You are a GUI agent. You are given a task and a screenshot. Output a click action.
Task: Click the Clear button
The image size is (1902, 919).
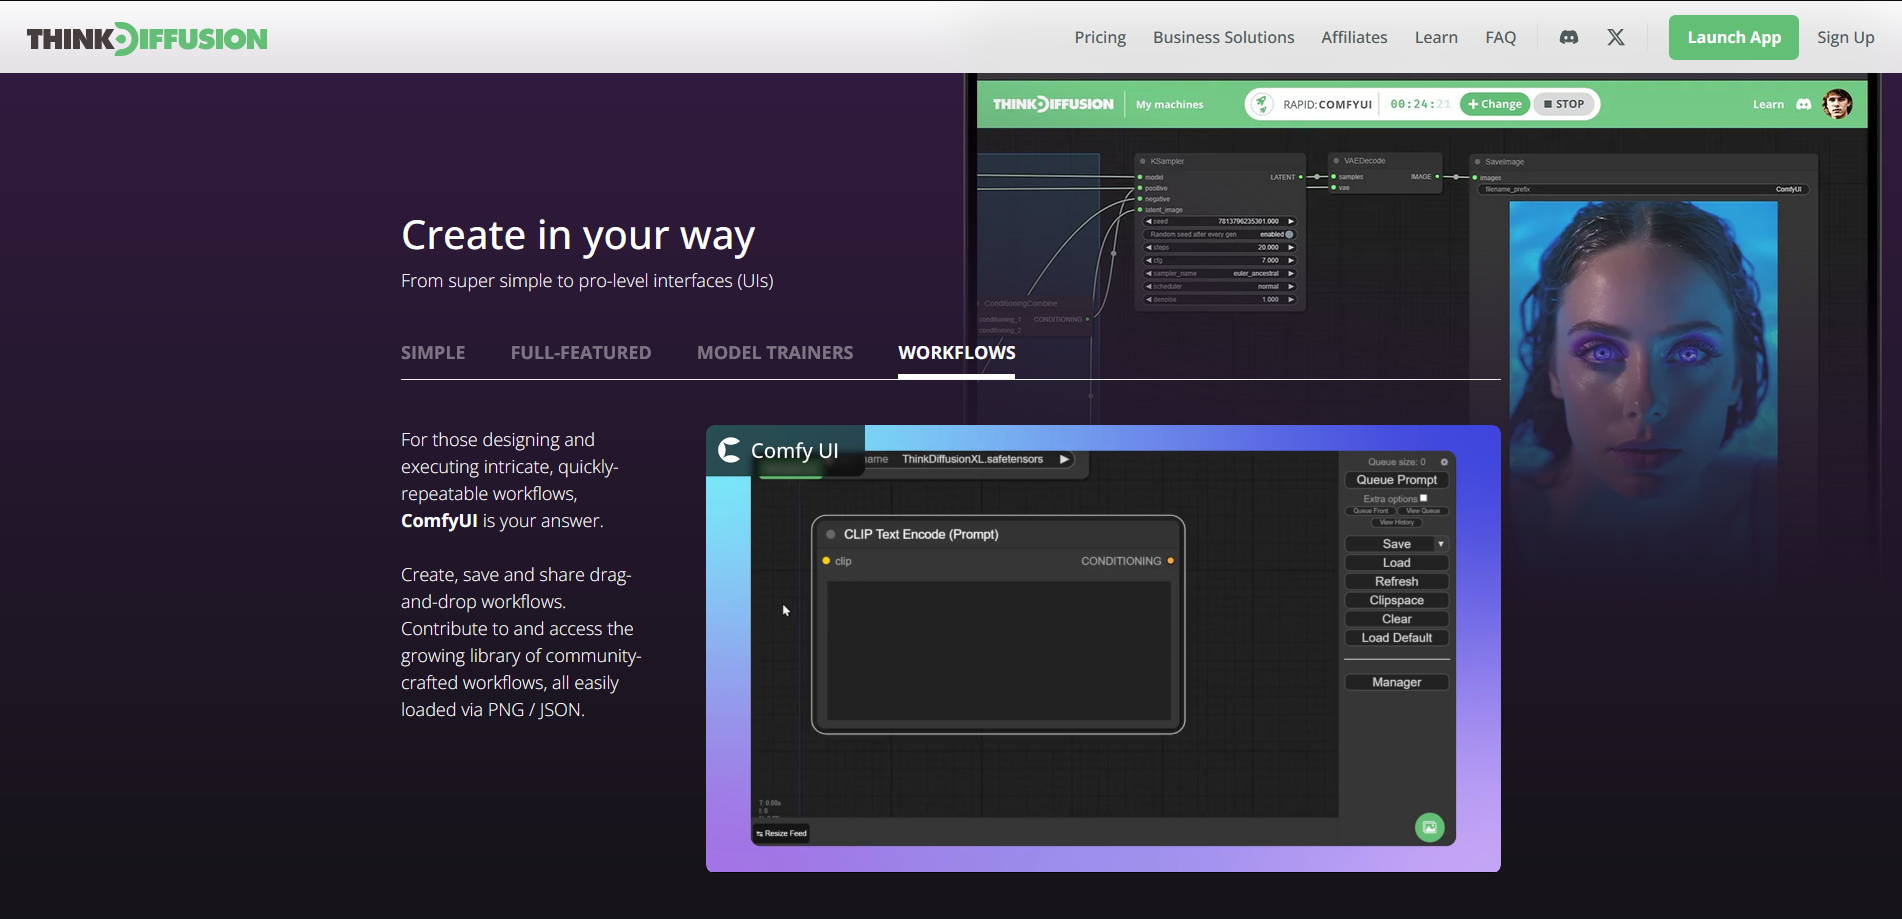(x=1396, y=619)
